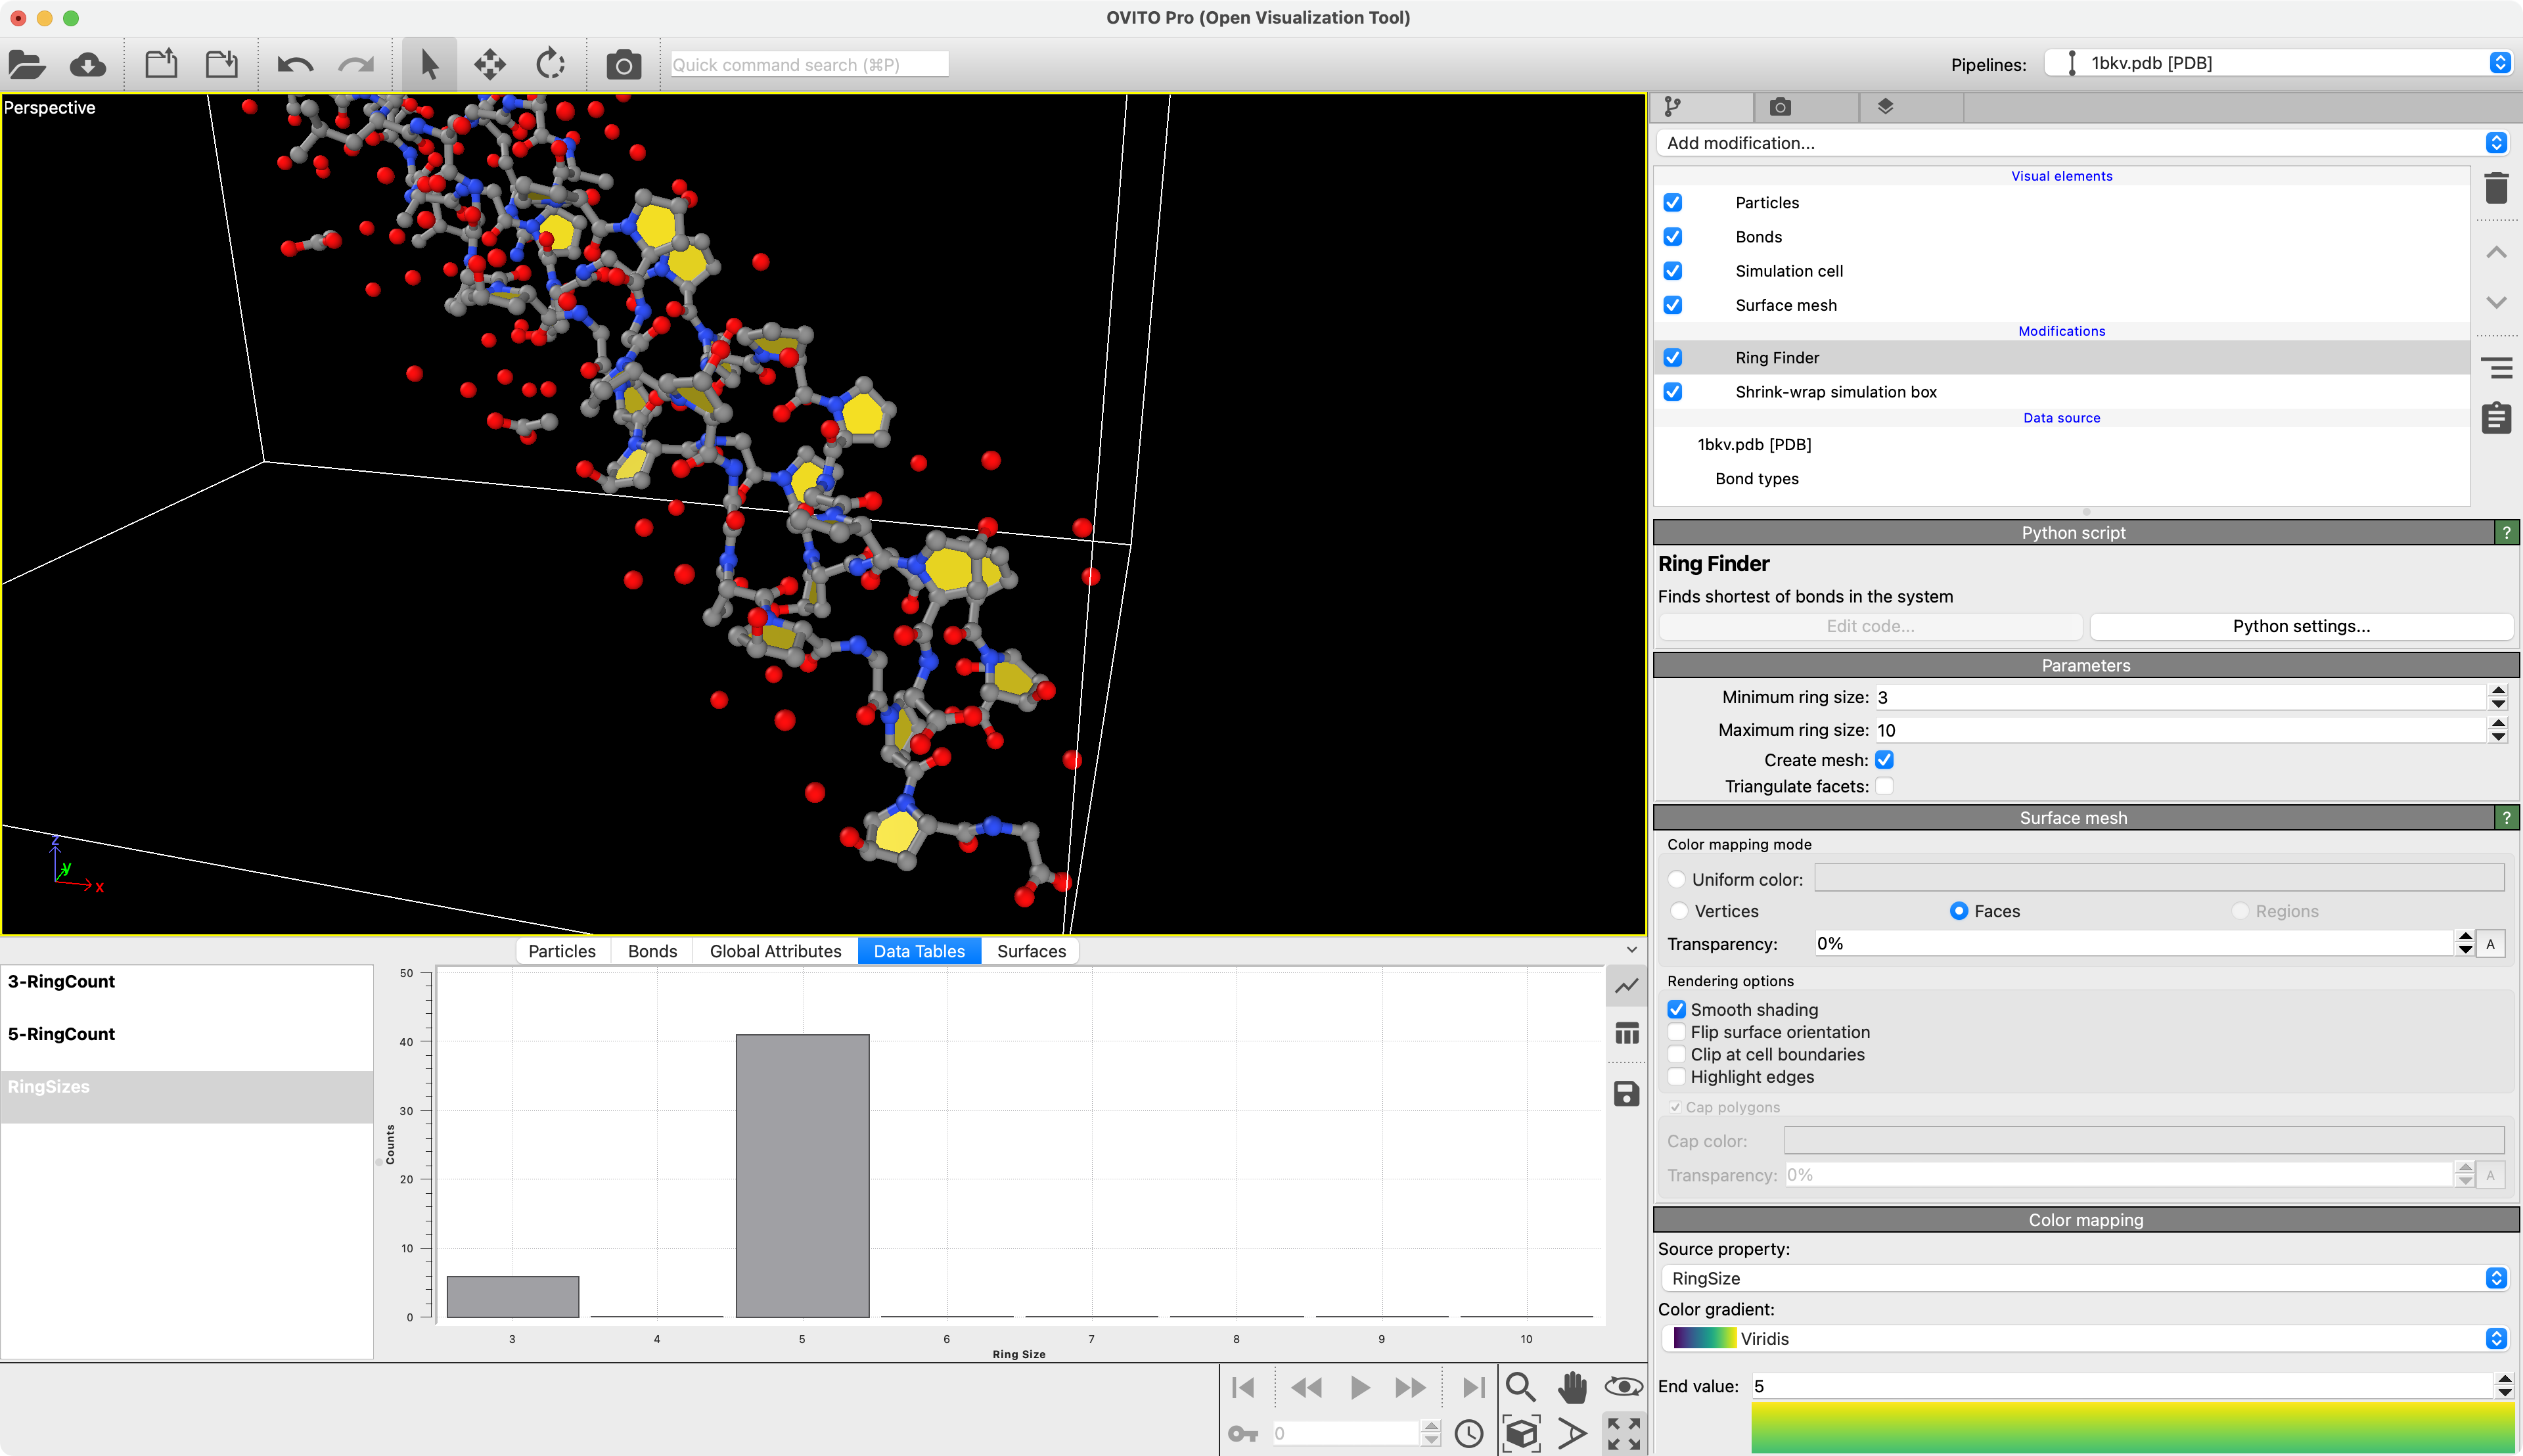Click the Python settings button

(2301, 626)
